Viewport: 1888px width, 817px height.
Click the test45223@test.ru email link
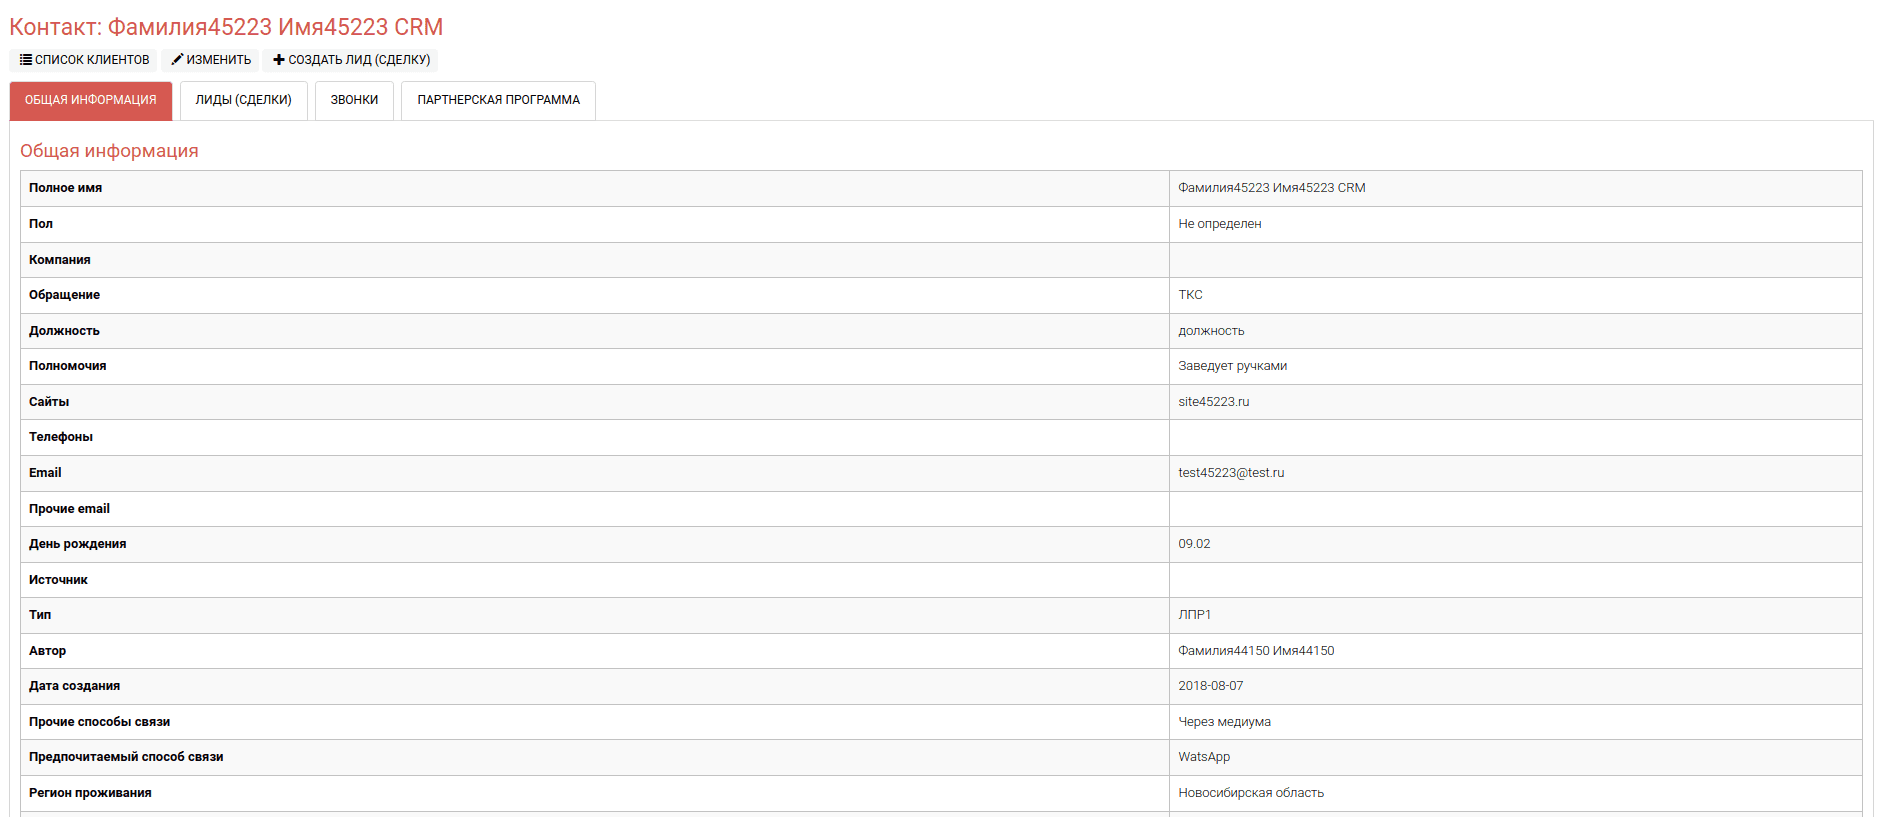coord(1231,473)
